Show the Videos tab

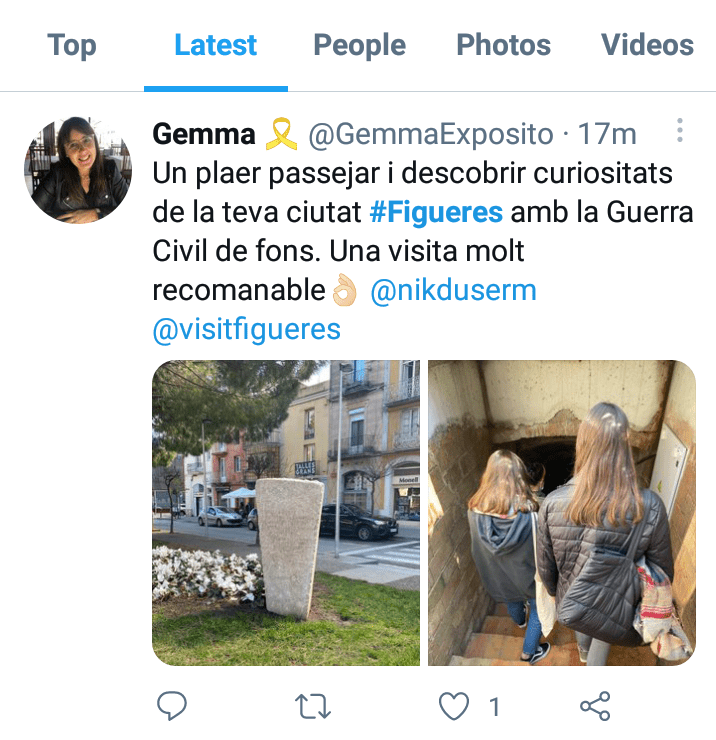648,45
